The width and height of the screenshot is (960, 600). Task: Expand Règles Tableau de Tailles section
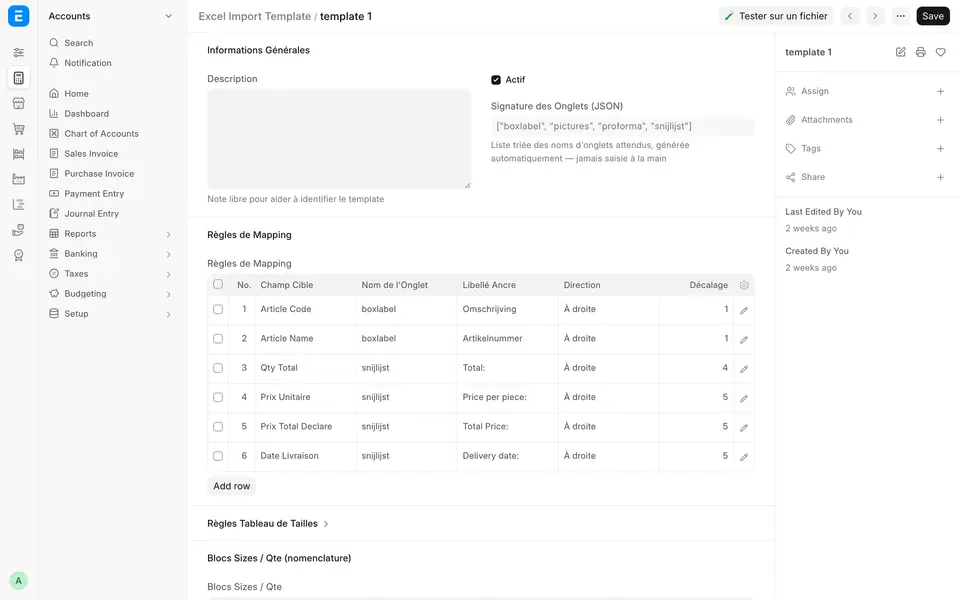click(268, 523)
